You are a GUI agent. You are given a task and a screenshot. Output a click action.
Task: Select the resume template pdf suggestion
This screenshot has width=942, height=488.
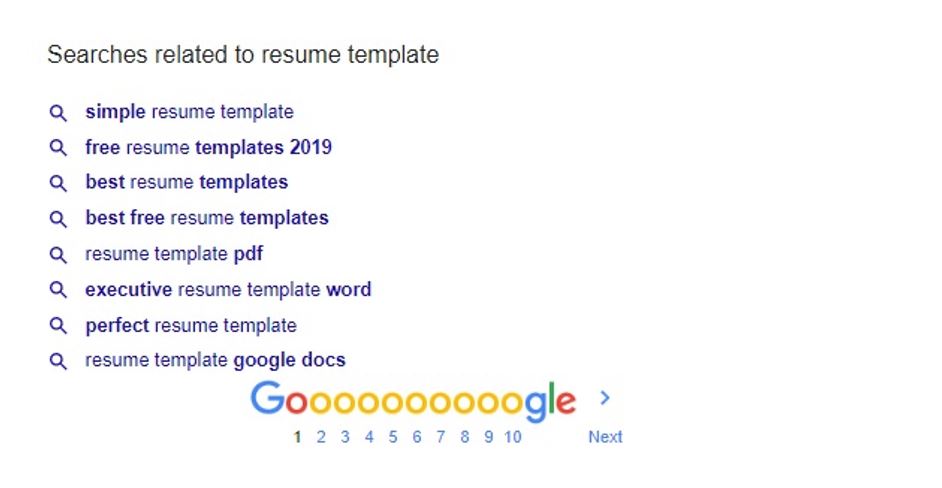[174, 254]
